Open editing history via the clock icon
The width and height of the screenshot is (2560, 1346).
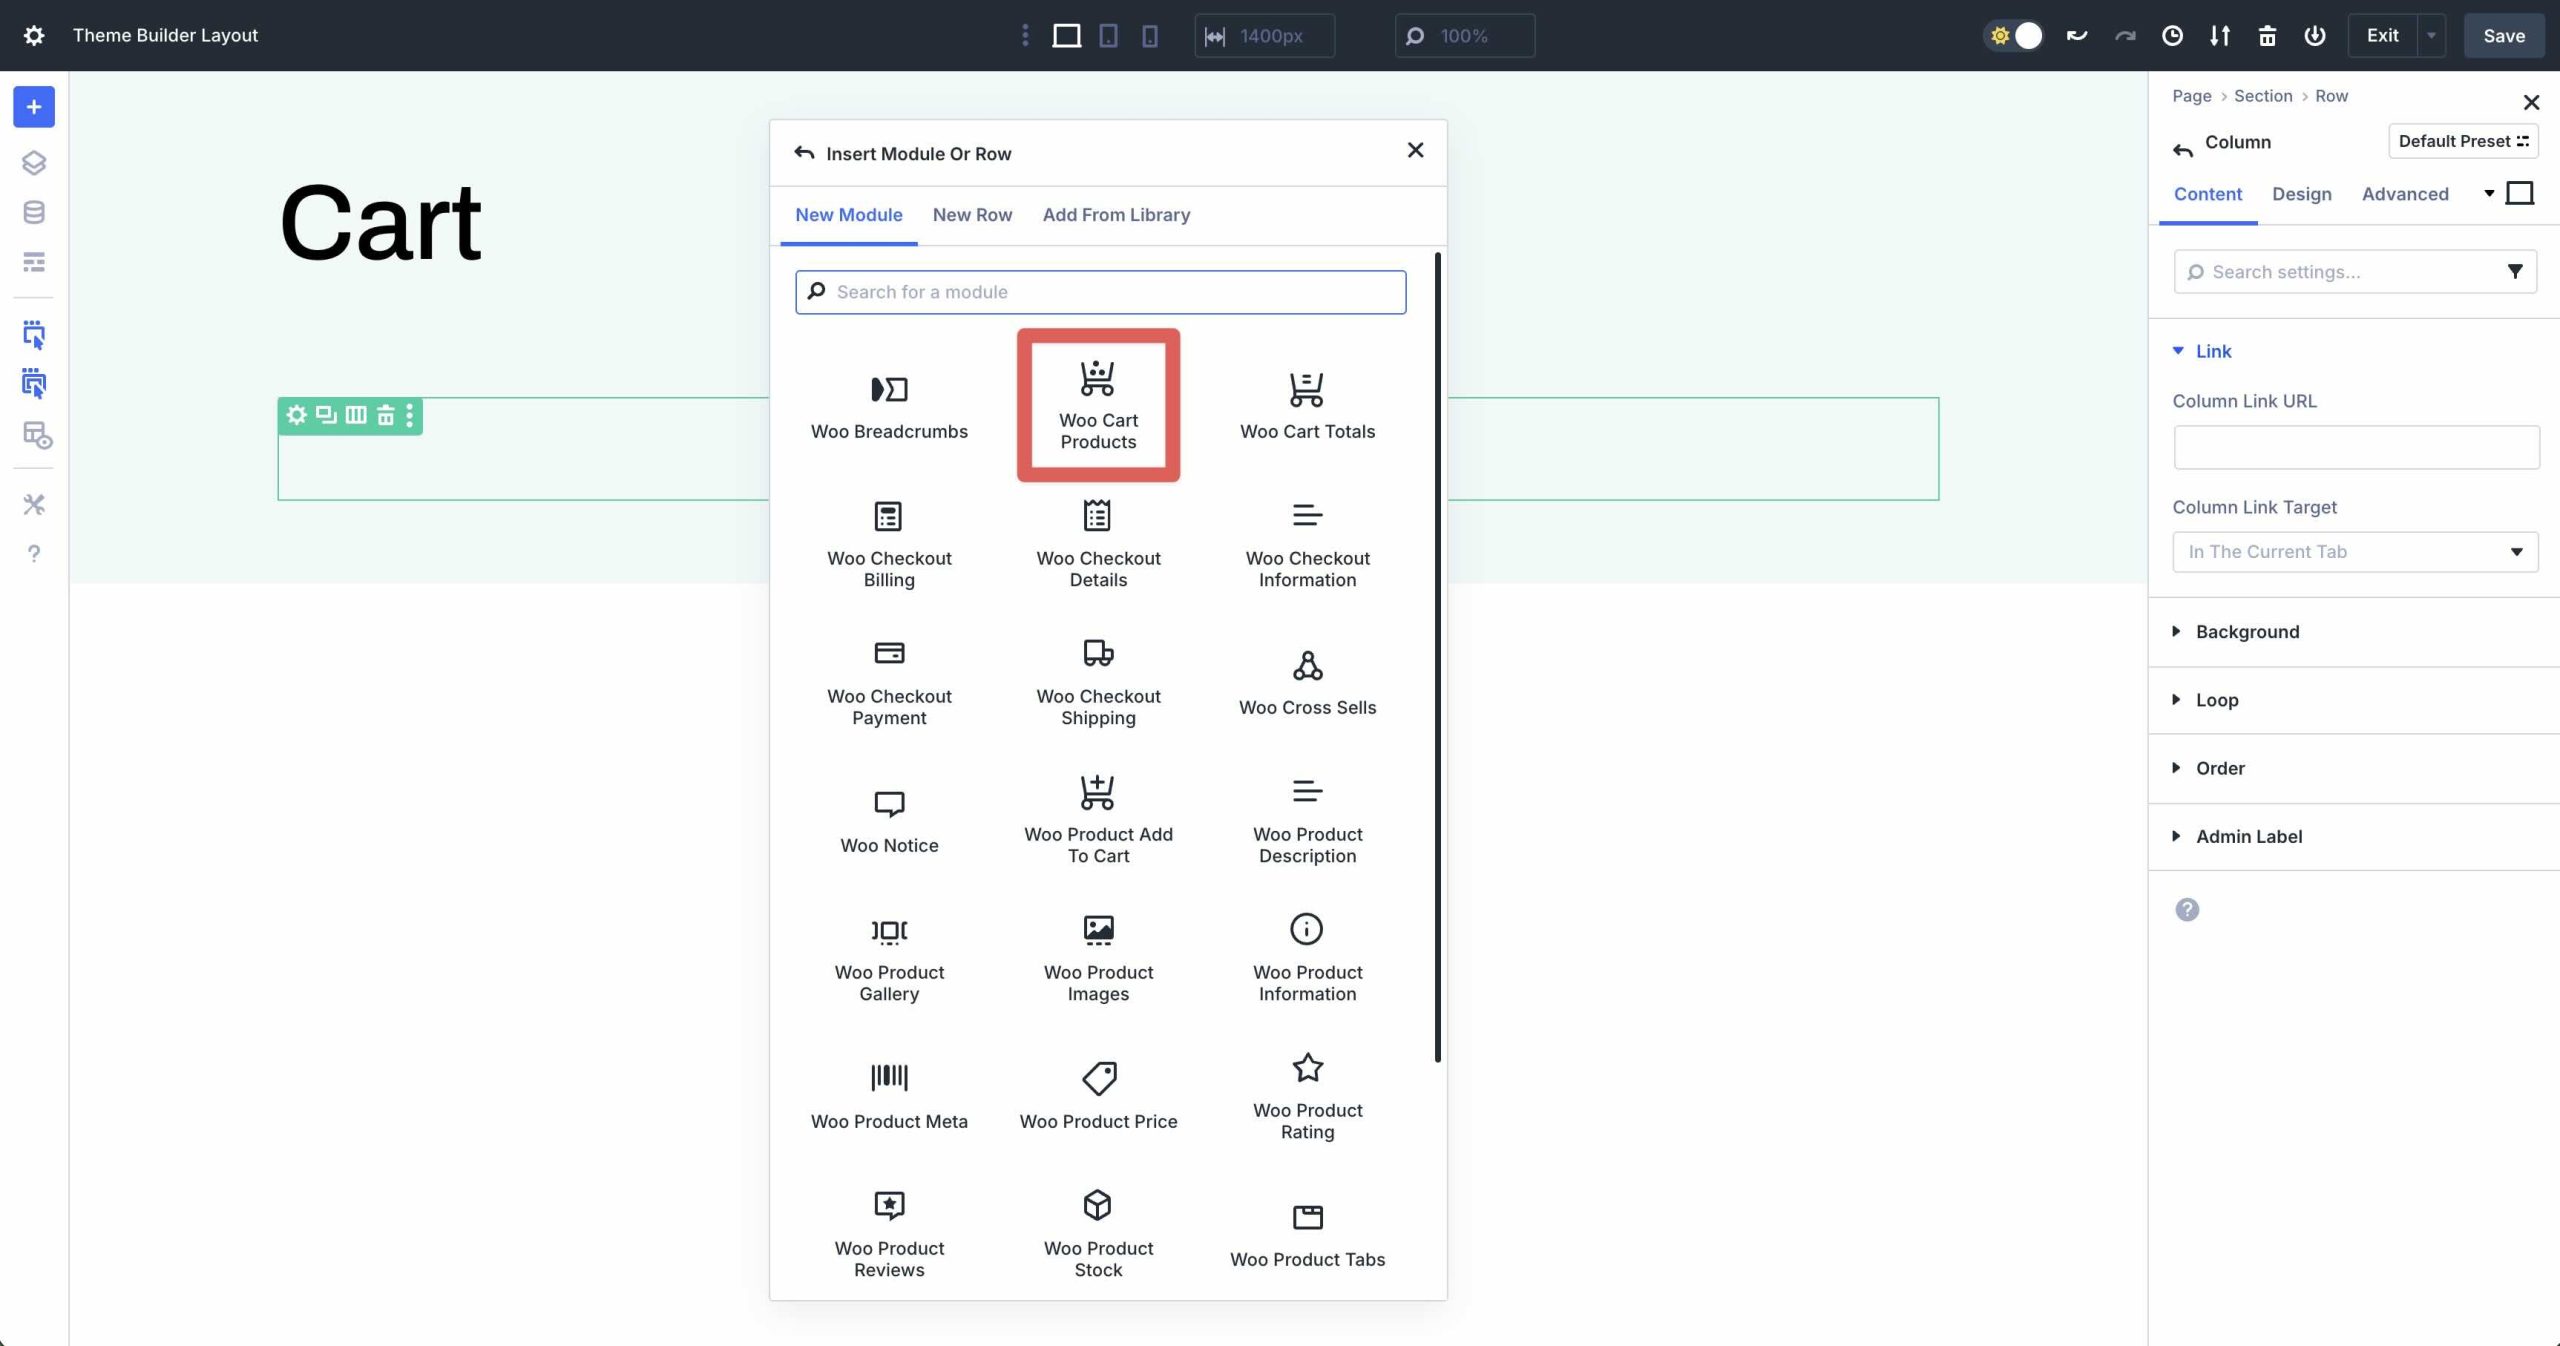(2170, 35)
